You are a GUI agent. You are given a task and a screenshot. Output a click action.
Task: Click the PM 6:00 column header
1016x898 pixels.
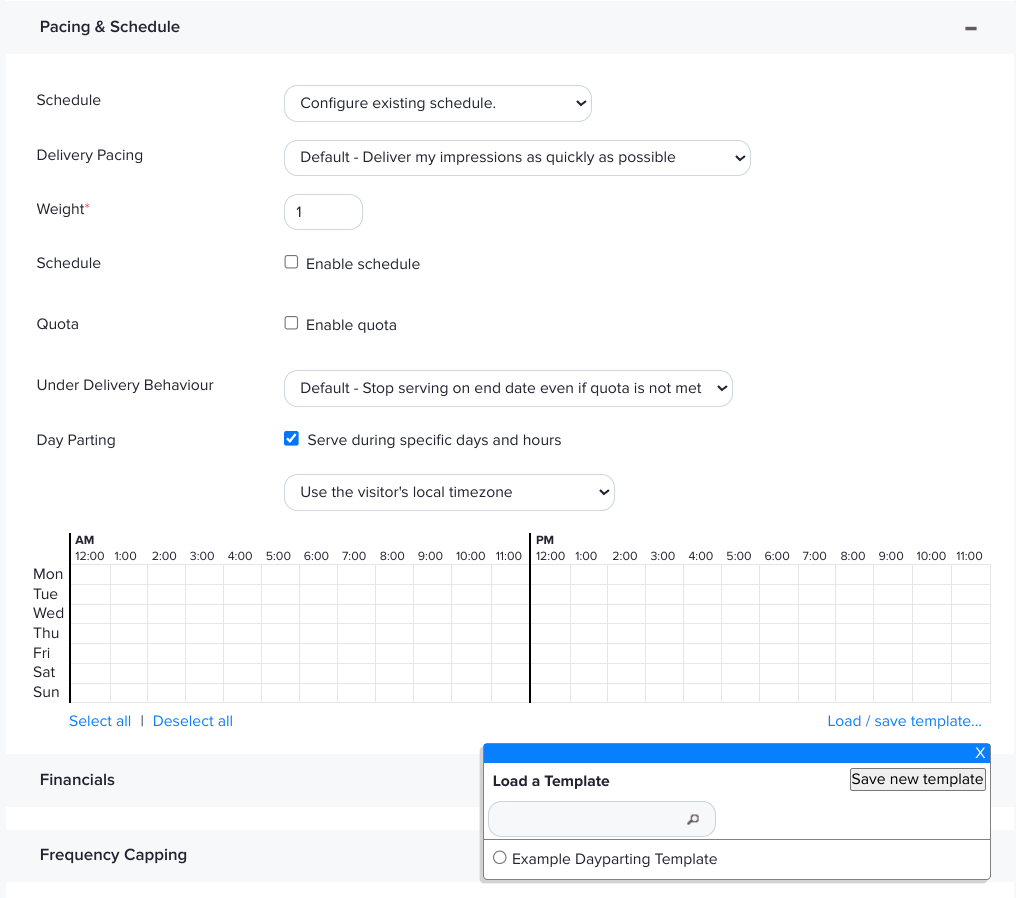(777, 556)
